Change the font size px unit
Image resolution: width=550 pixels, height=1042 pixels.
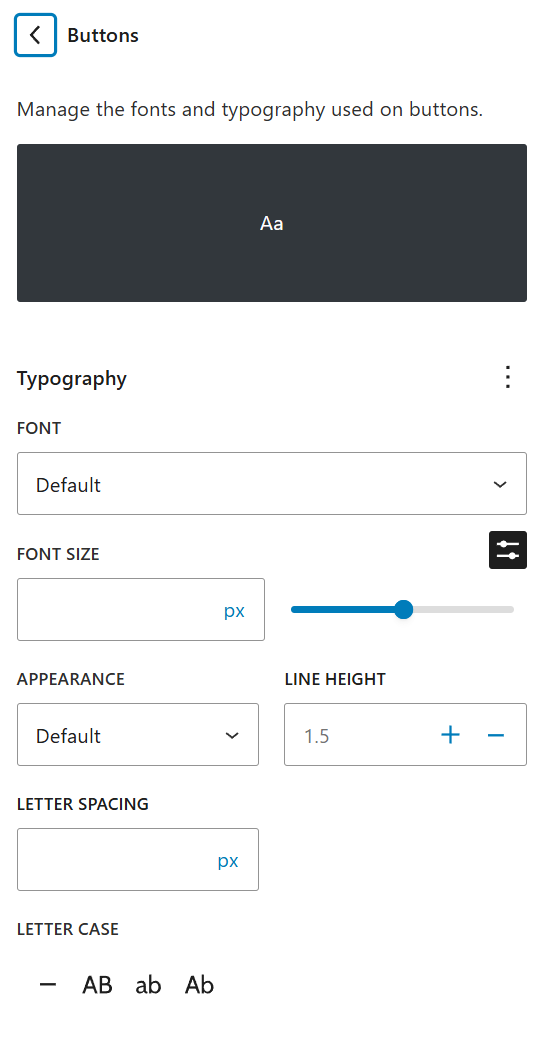click(x=234, y=611)
